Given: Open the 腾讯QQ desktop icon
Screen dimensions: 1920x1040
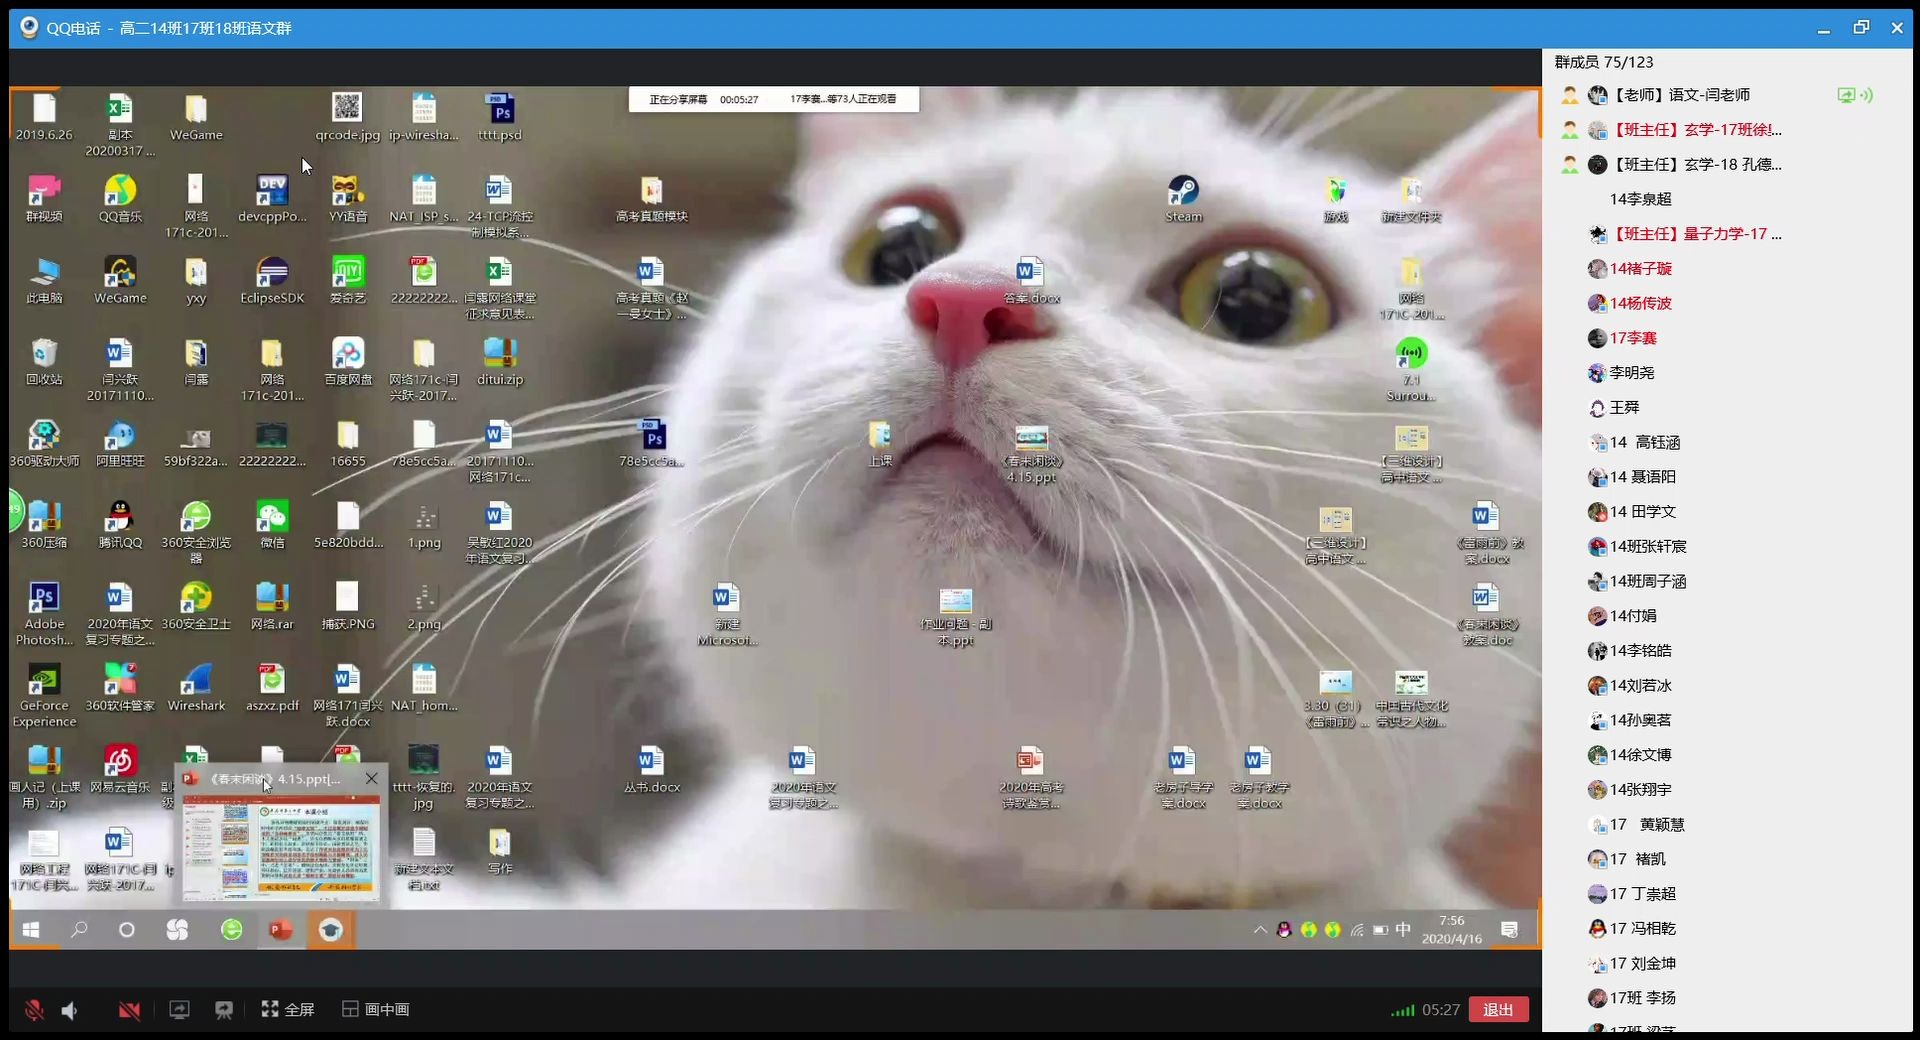Looking at the screenshot, I should (120, 525).
